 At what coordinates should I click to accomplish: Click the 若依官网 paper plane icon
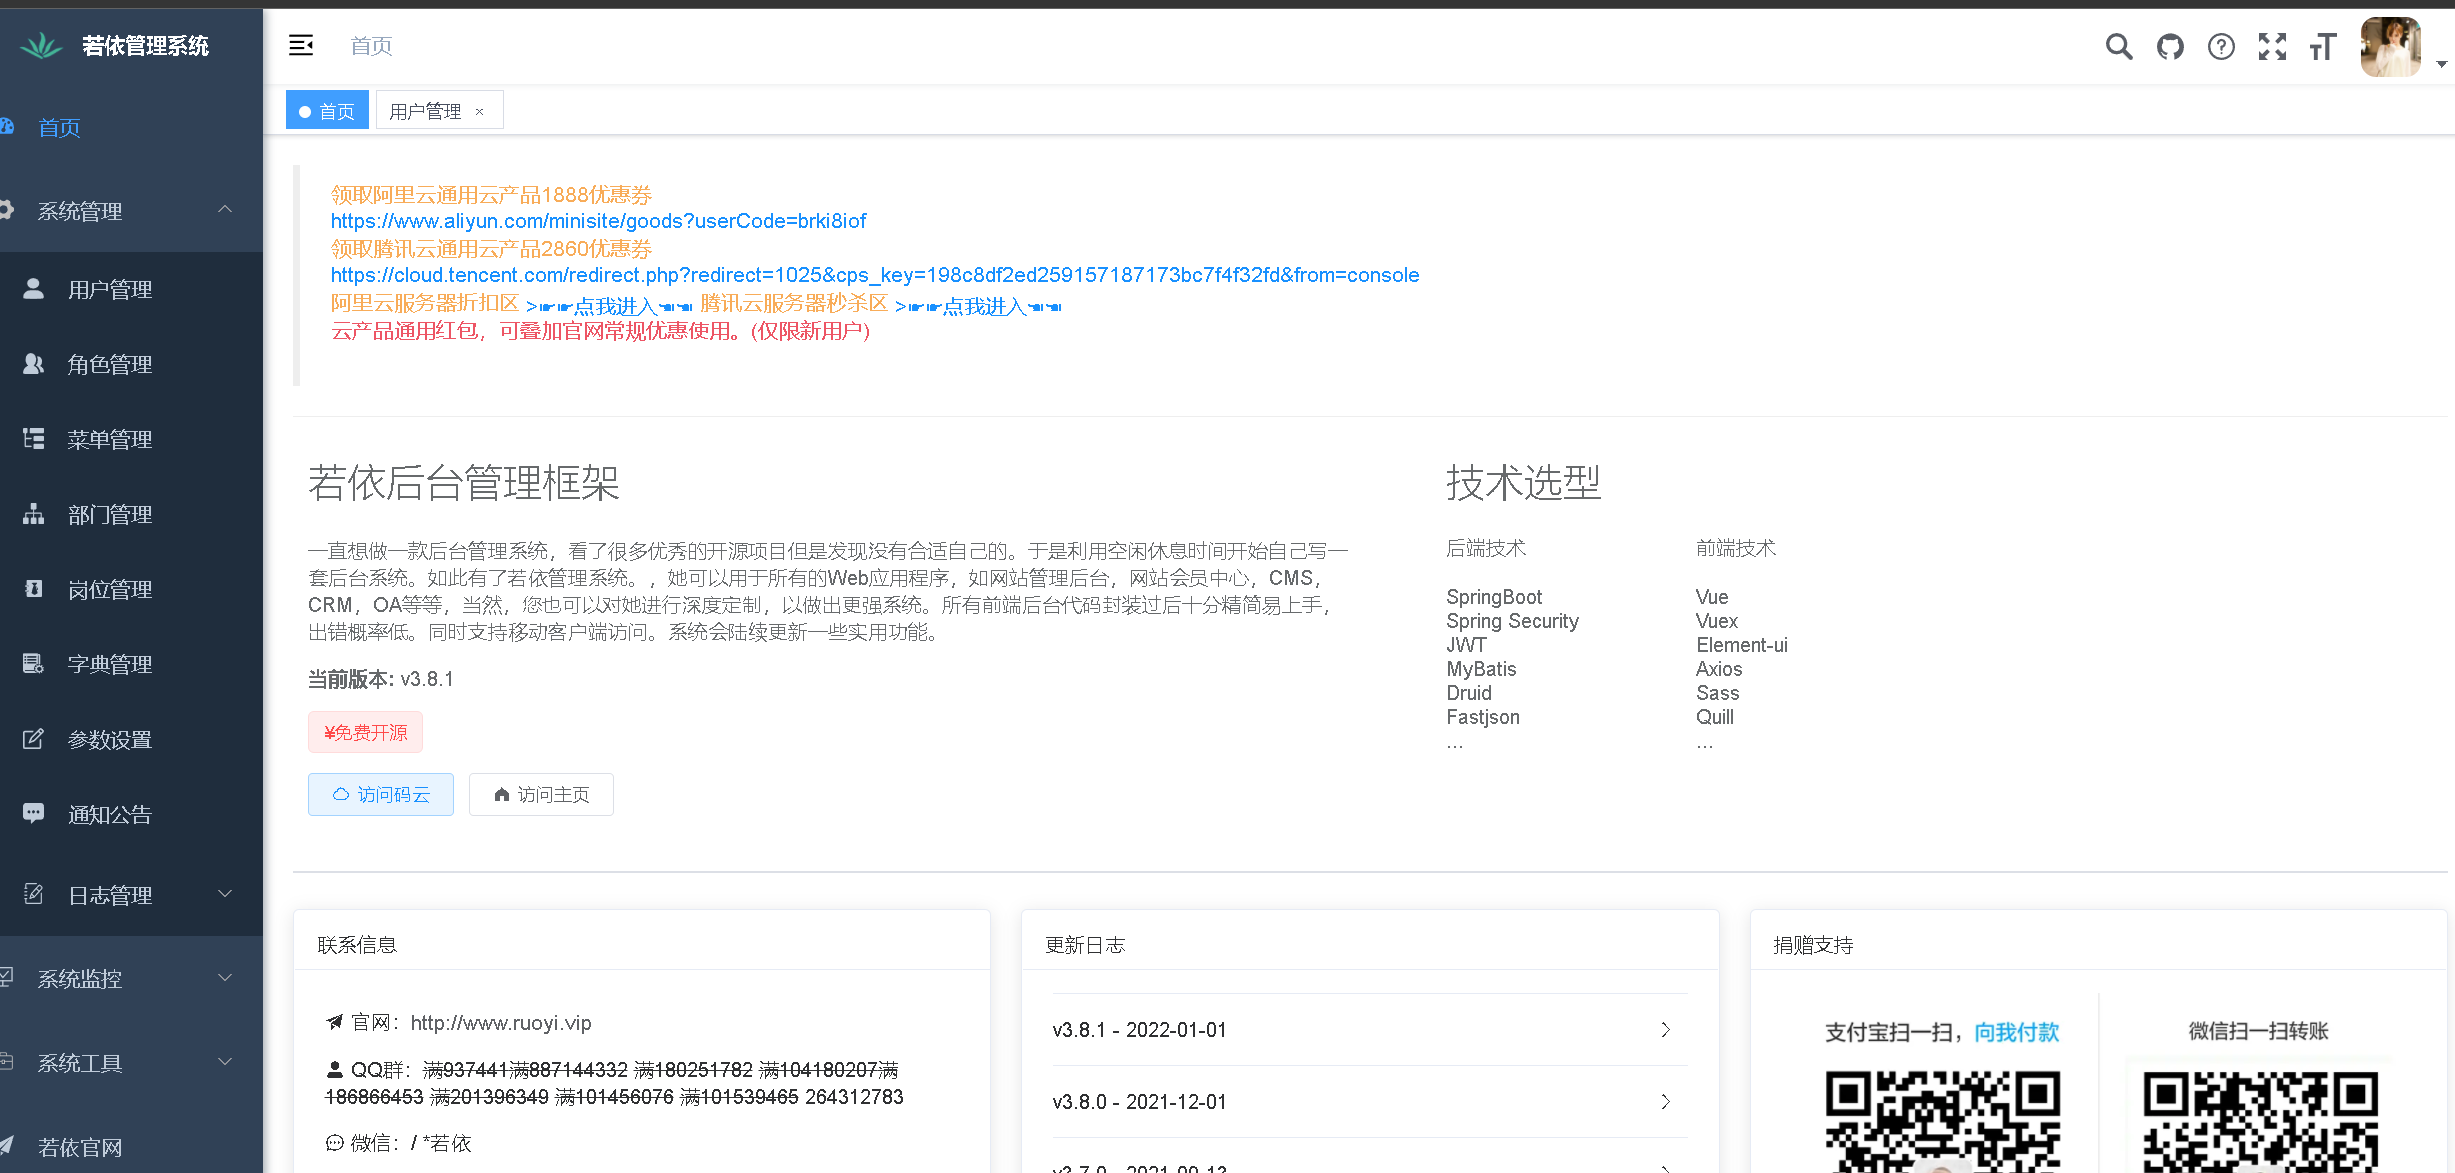[6, 1146]
